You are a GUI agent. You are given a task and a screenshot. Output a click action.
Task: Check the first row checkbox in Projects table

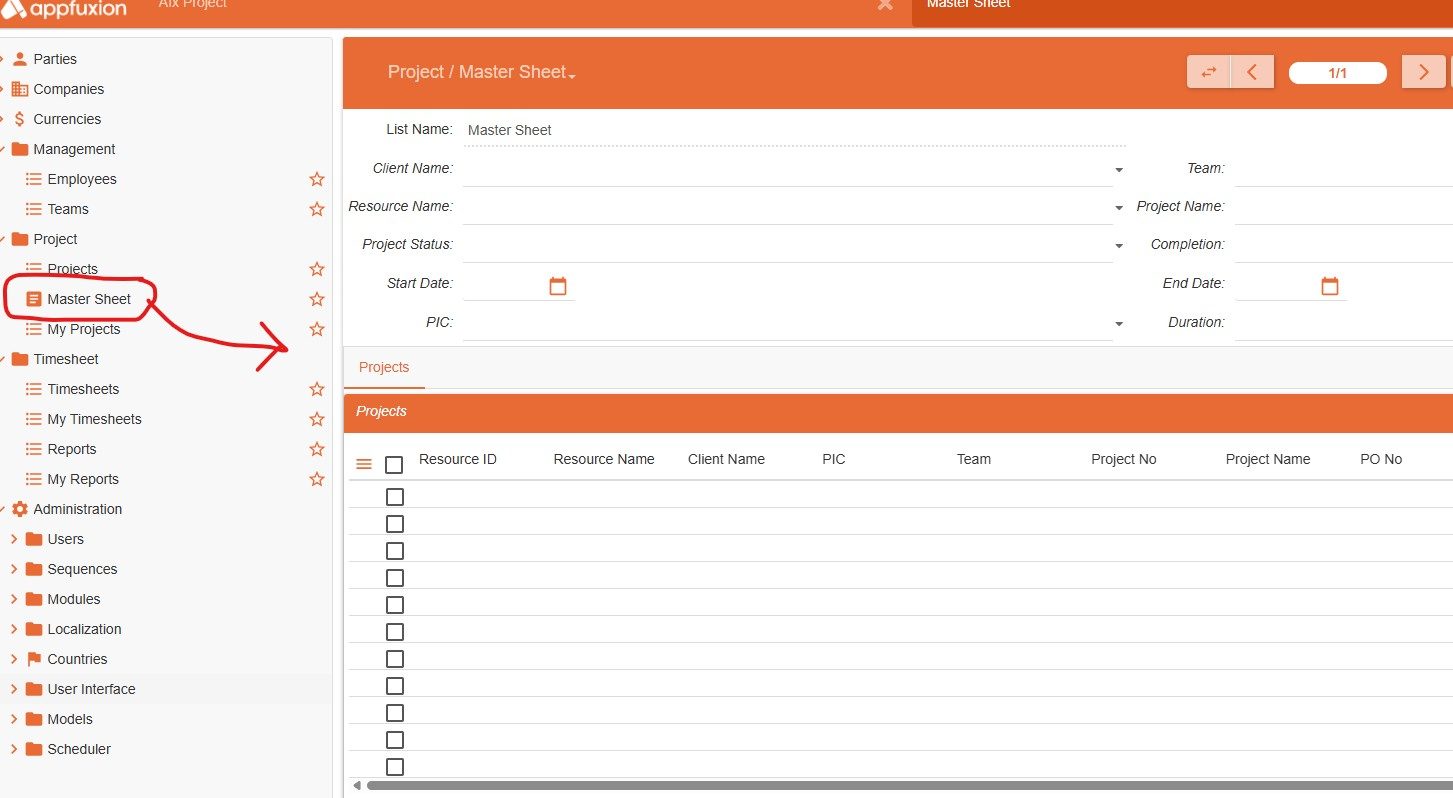coord(395,497)
